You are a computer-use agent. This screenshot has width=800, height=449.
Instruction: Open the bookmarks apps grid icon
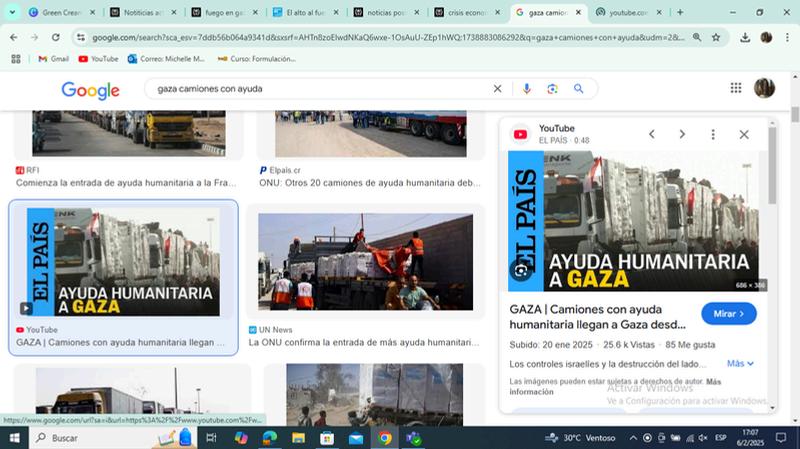(x=16, y=59)
